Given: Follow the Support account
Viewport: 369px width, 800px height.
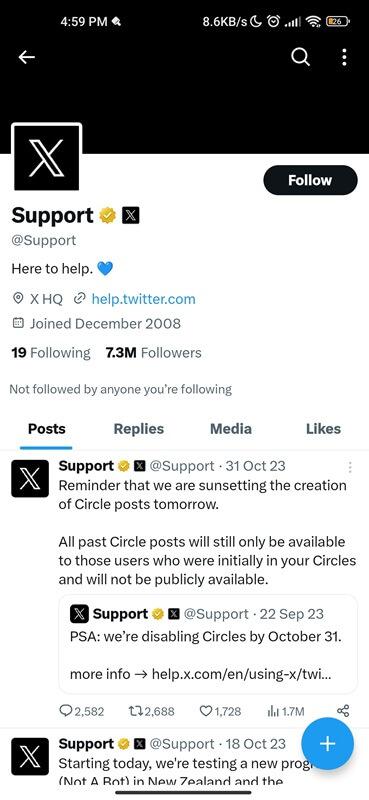Looking at the screenshot, I should 310,180.
